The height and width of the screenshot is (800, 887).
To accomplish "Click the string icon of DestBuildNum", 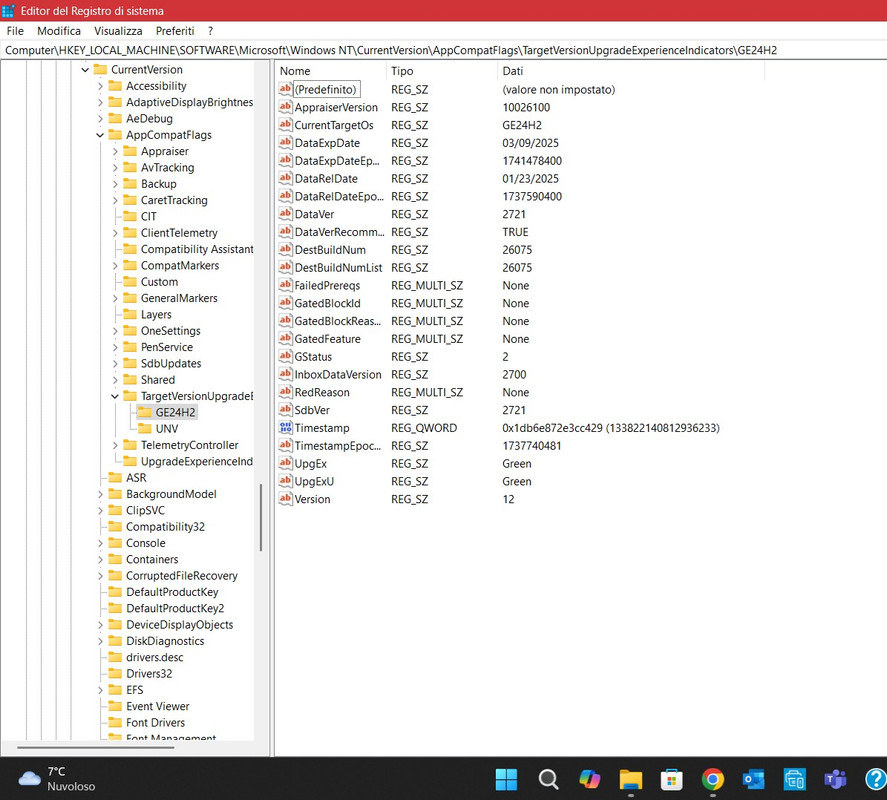I will tap(286, 250).
